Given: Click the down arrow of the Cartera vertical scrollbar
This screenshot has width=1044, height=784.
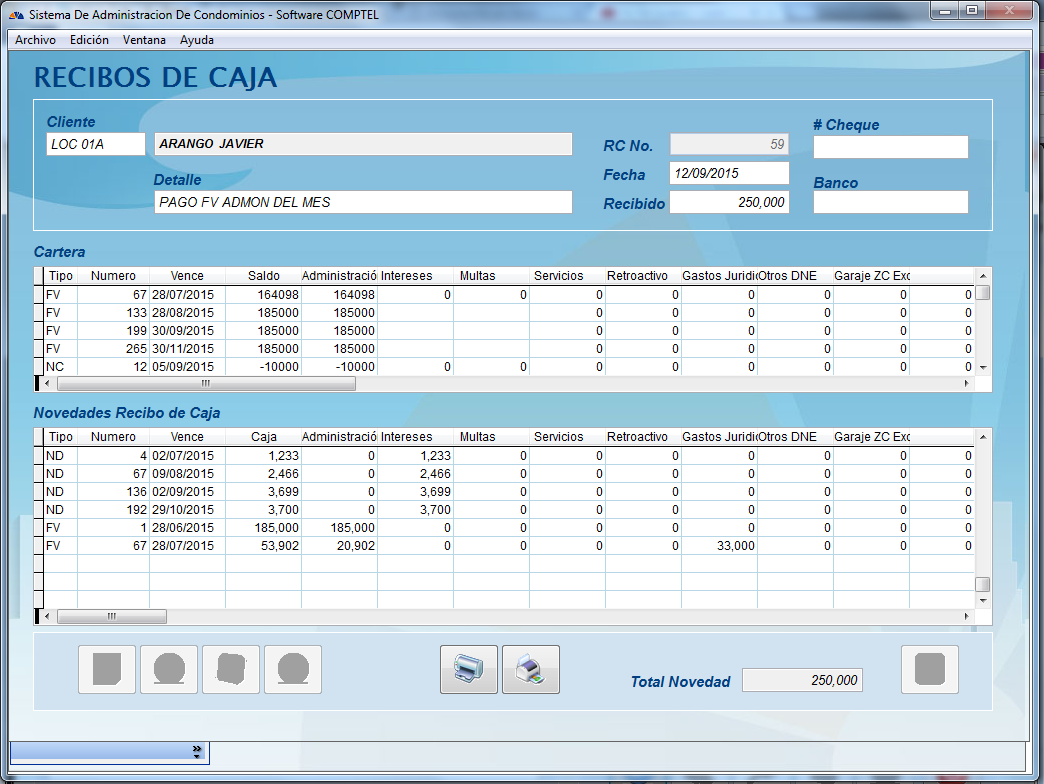Looking at the screenshot, I should pos(983,367).
